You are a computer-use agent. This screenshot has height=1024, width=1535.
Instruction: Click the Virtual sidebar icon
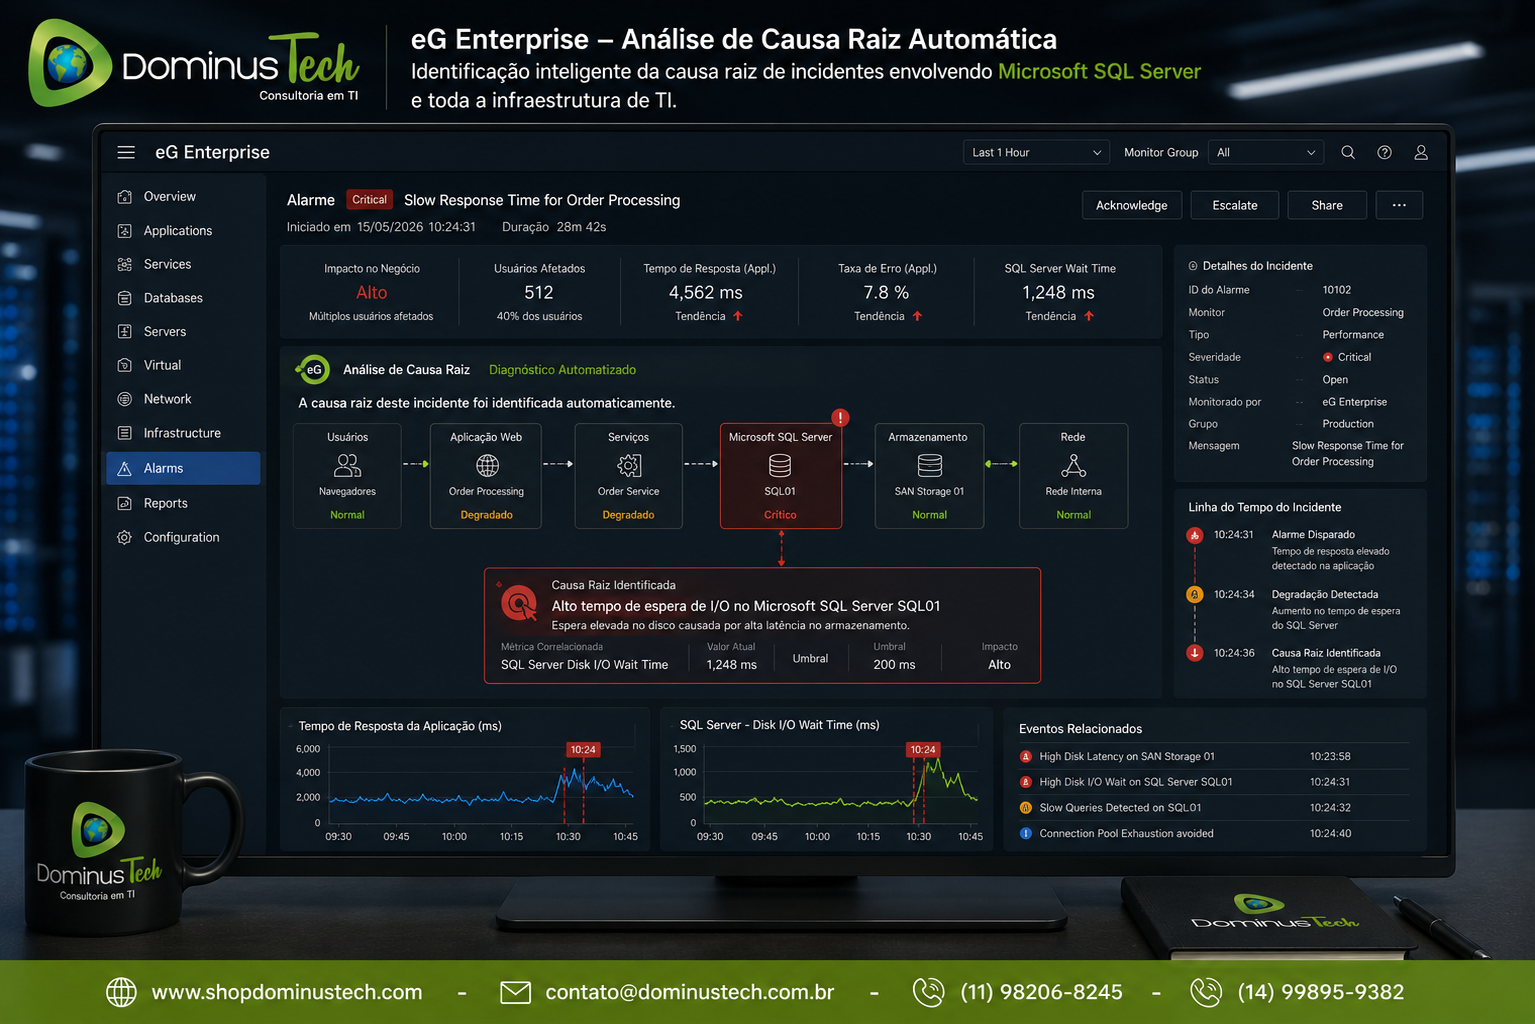tap(125, 365)
